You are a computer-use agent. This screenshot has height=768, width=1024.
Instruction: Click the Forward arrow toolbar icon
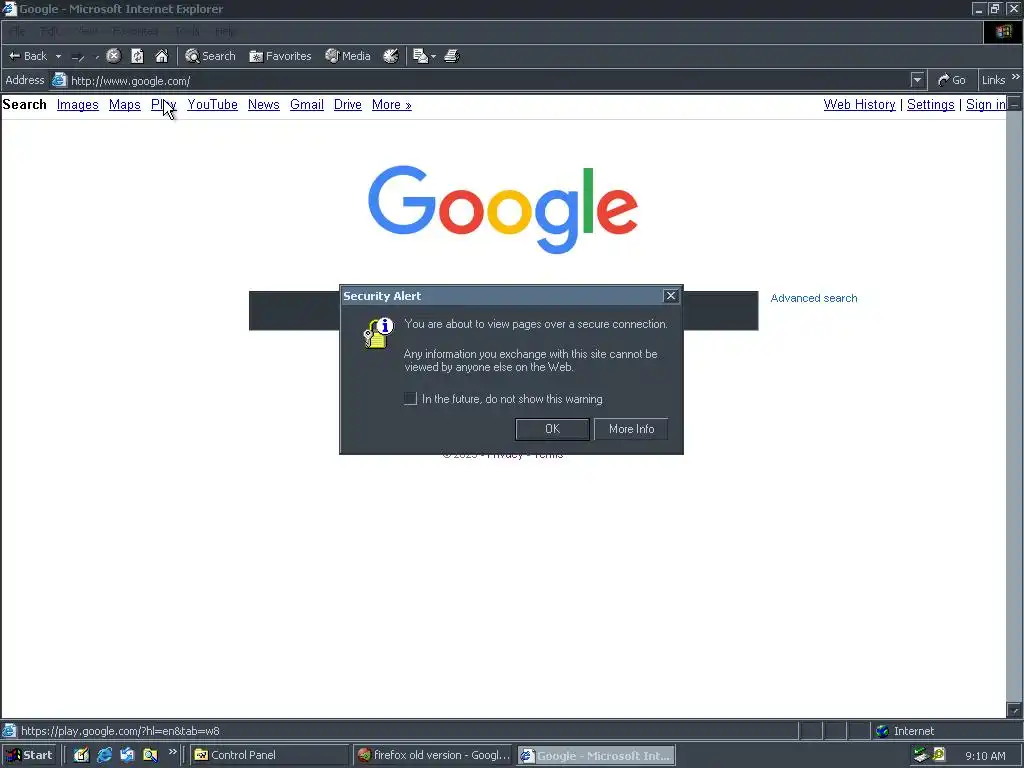coord(78,57)
